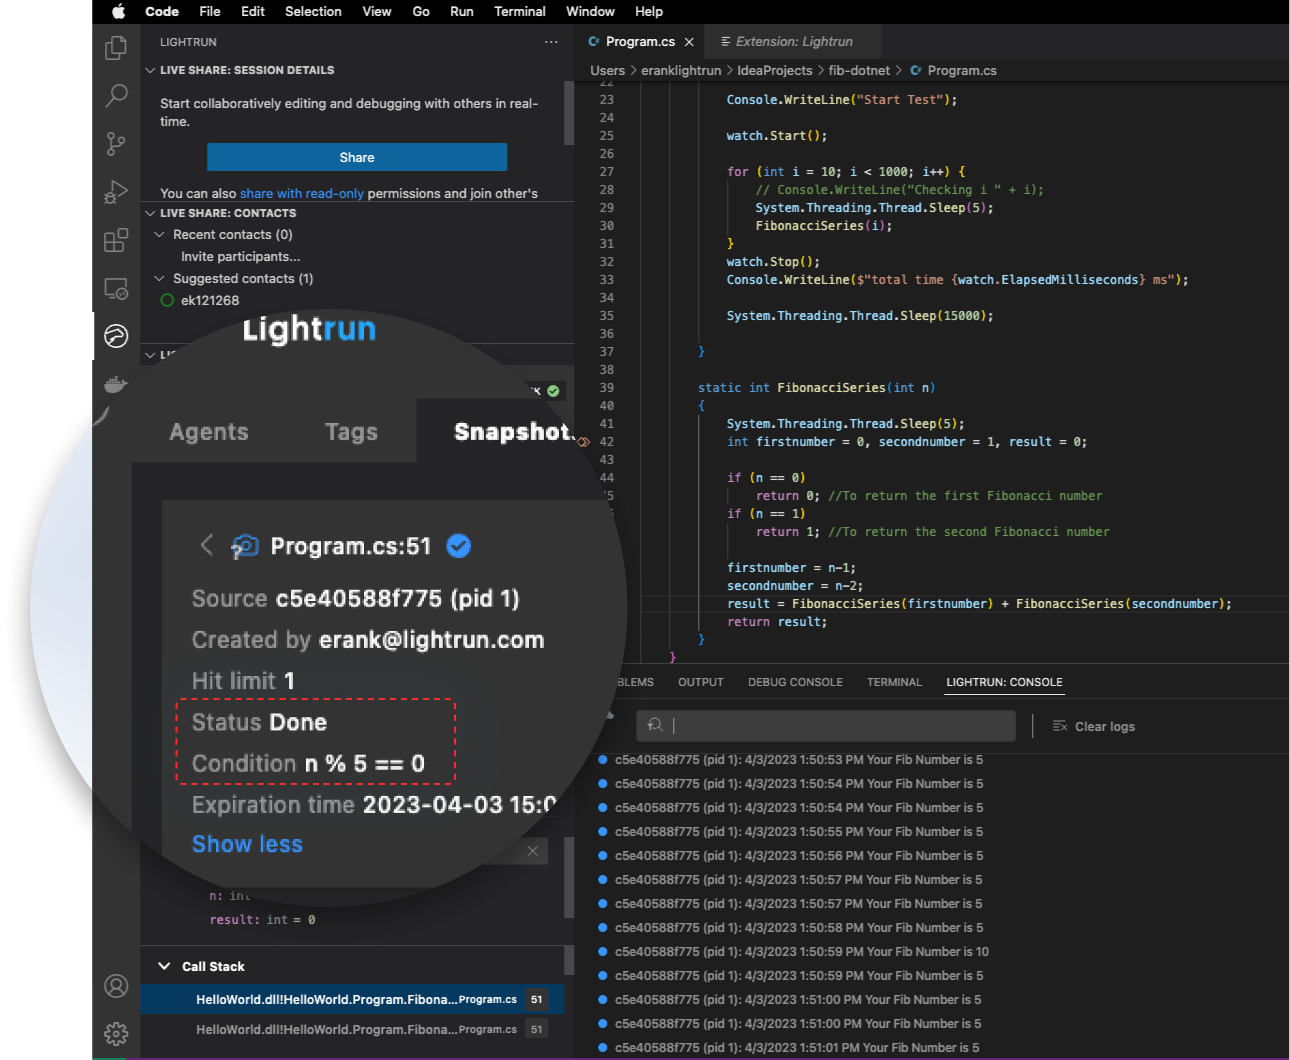Open Accounts icon in activity bar

[116, 986]
